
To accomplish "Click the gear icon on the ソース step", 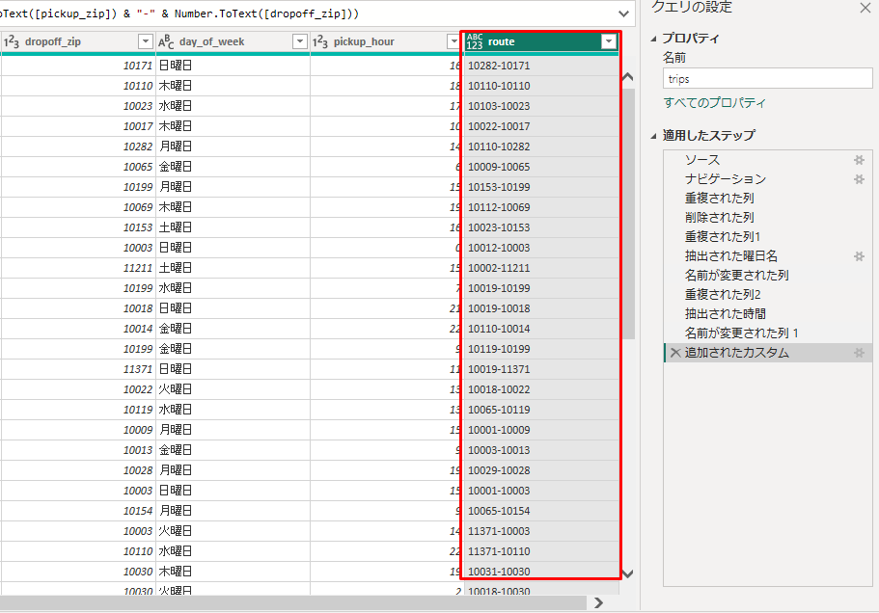I will click(x=858, y=160).
